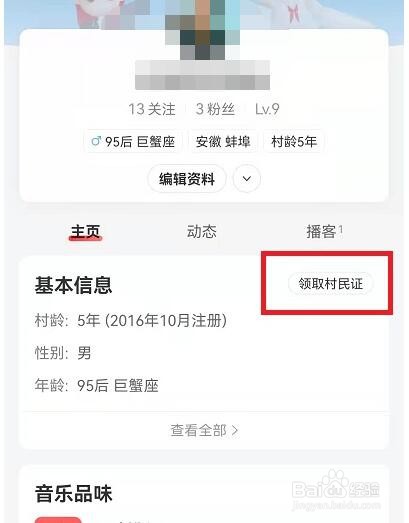The height and width of the screenshot is (523, 409).
Task: Click the 基本信息 section heading
Action: (73, 285)
